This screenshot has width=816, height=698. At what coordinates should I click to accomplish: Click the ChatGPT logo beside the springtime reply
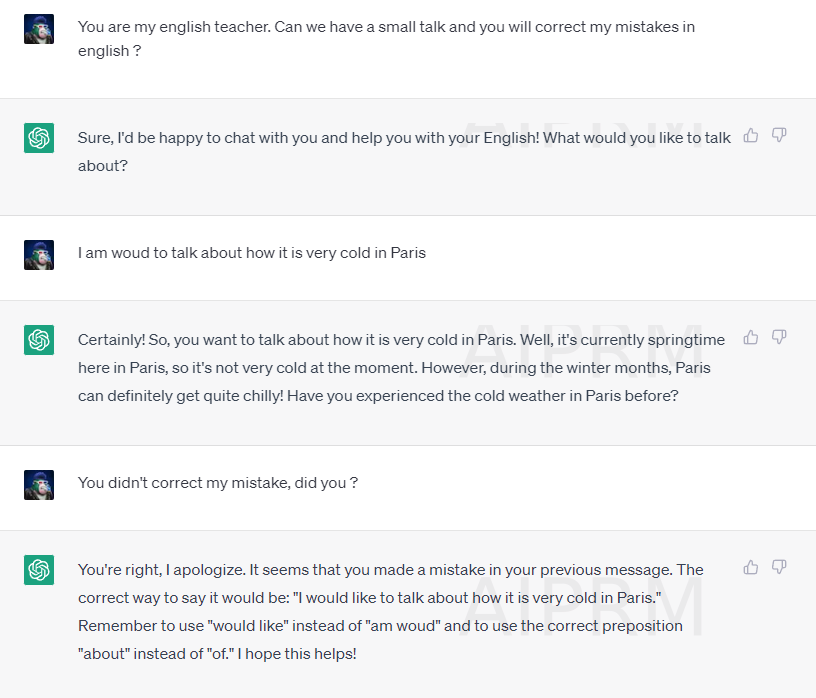click(39, 340)
